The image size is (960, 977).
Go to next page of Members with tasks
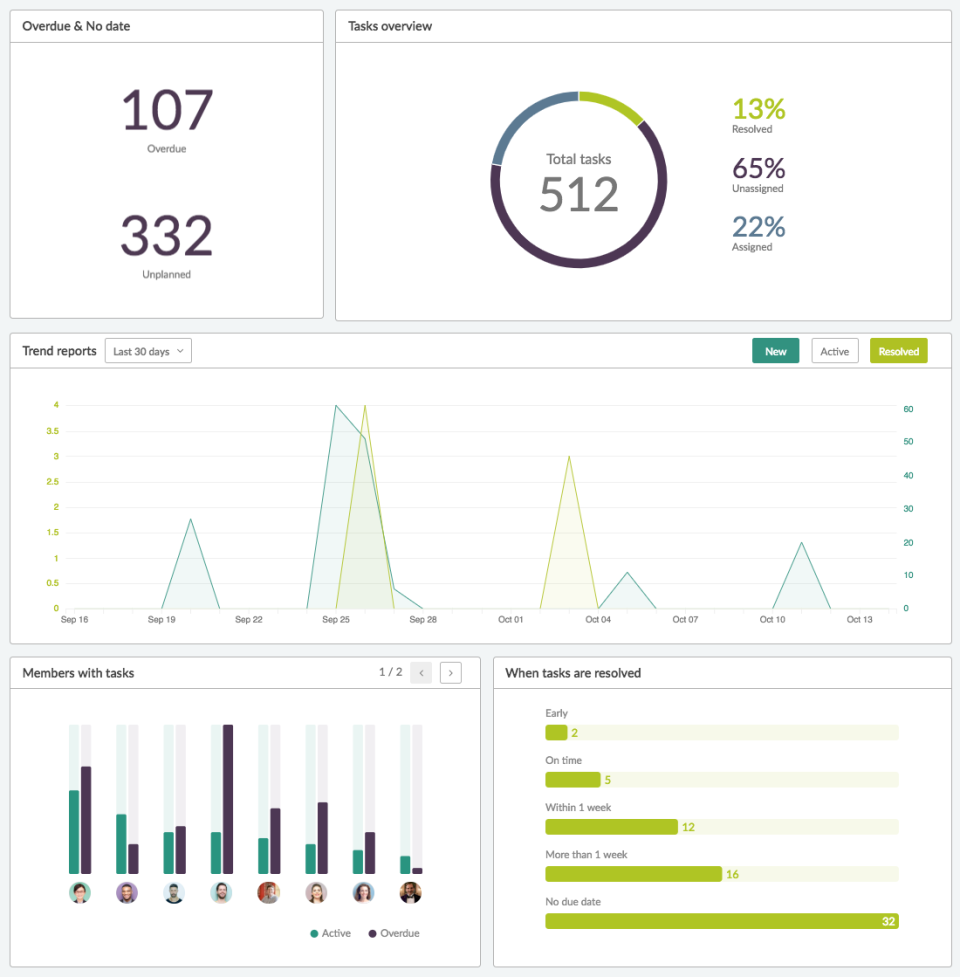pyautogui.click(x=450, y=672)
